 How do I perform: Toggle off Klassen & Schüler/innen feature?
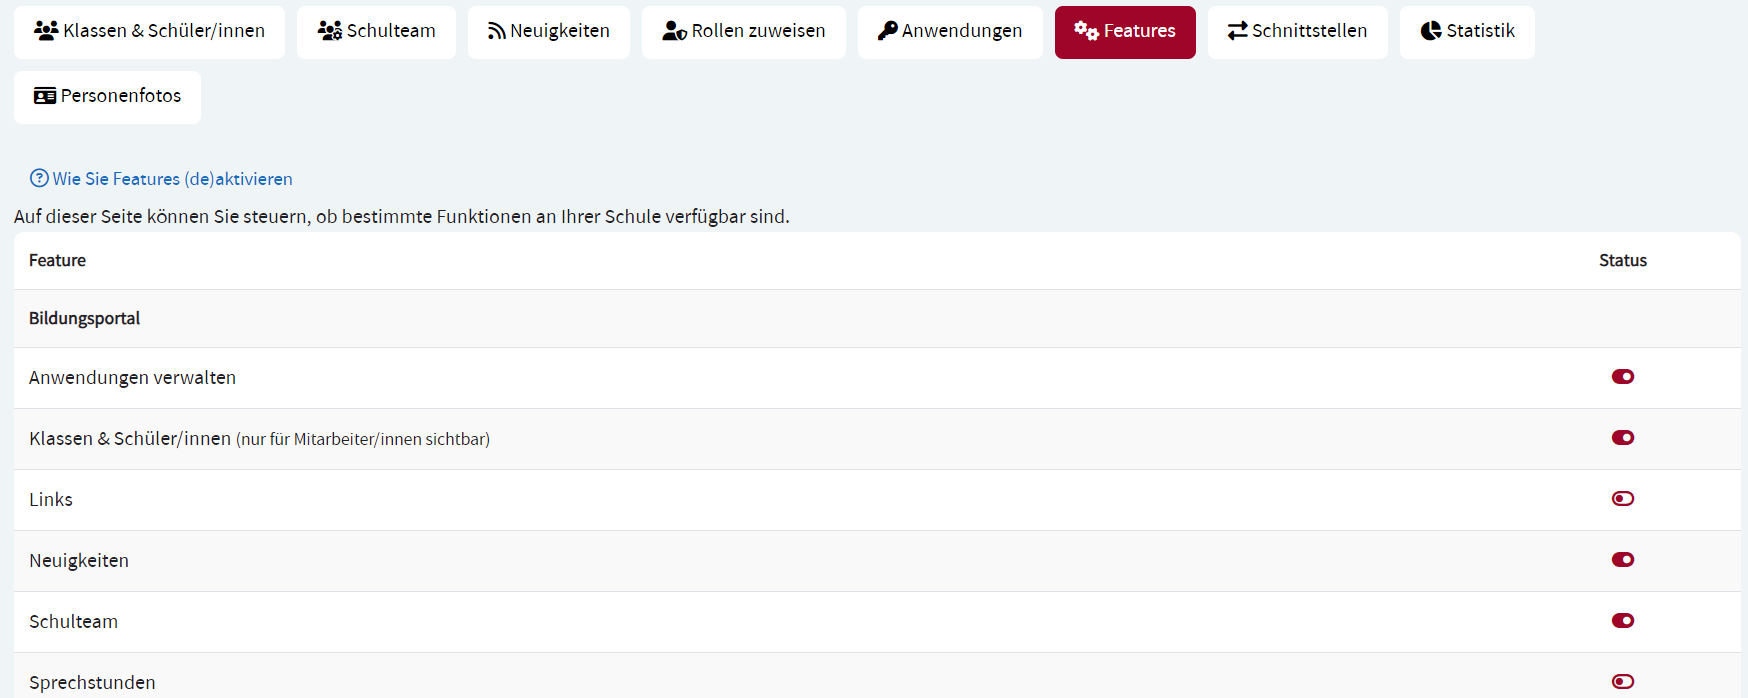click(x=1622, y=438)
